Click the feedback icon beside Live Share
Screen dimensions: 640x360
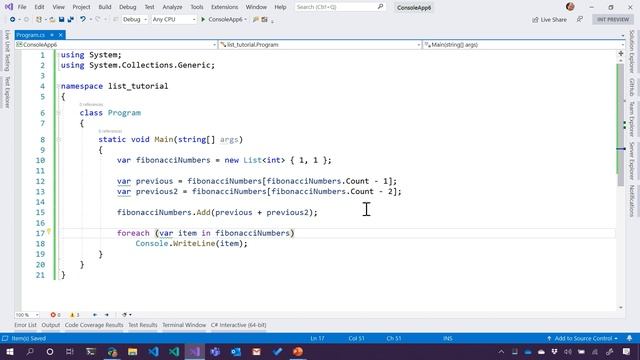point(580,19)
